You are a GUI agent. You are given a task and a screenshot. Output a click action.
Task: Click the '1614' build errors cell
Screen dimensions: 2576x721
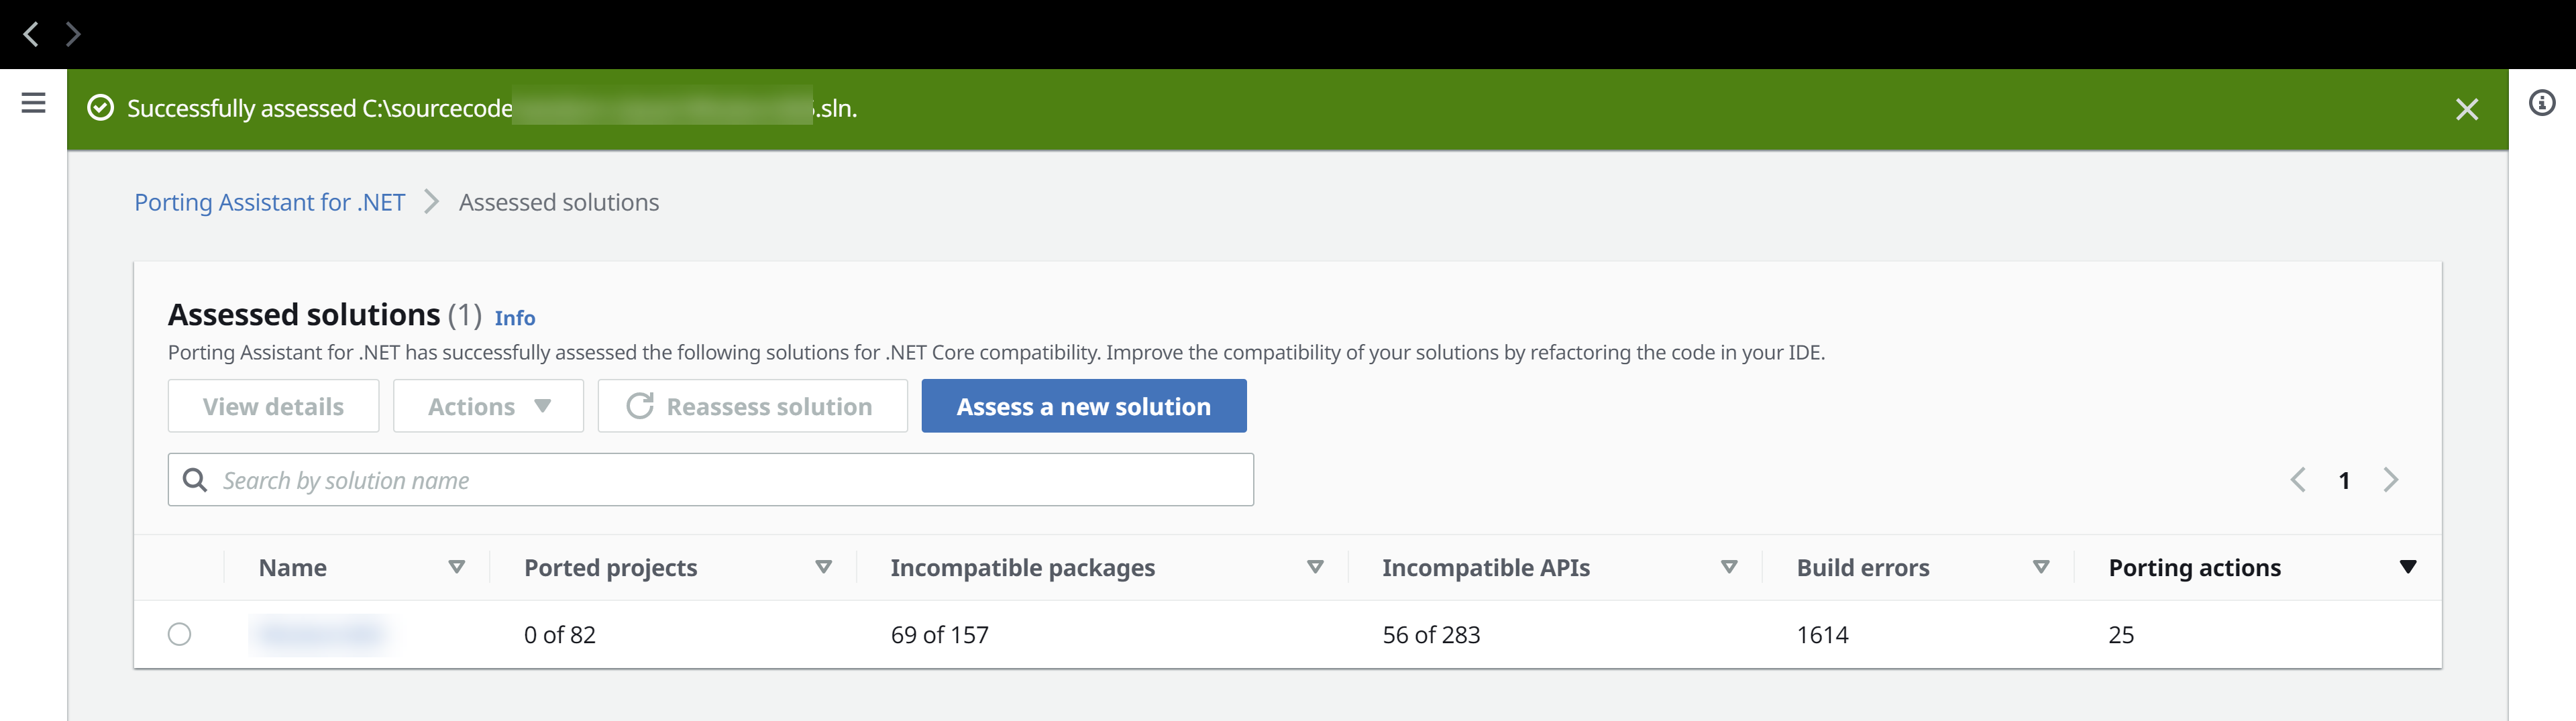click(x=1822, y=635)
